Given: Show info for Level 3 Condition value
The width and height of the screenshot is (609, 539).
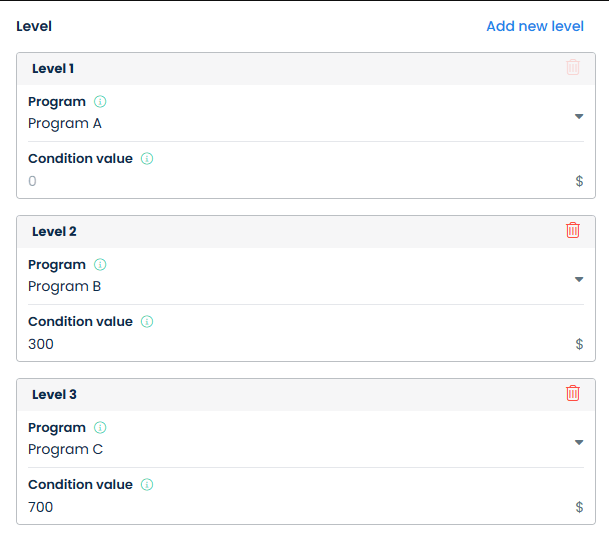Looking at the screenshot, I should pos(147,485).
